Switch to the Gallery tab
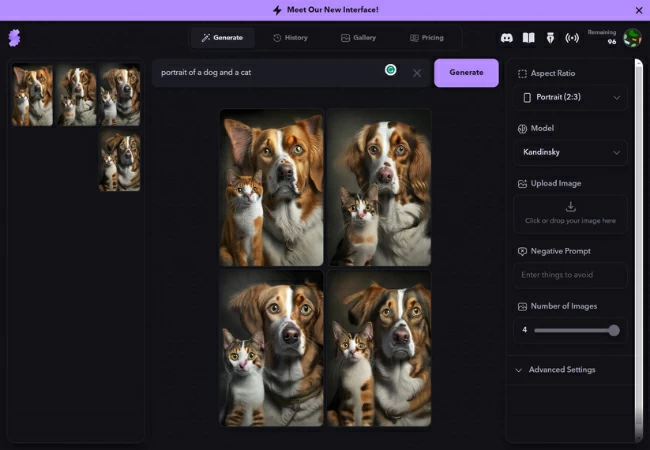This screenshot has height=450, width=650. pyautogui.click(x=358, y=38)
